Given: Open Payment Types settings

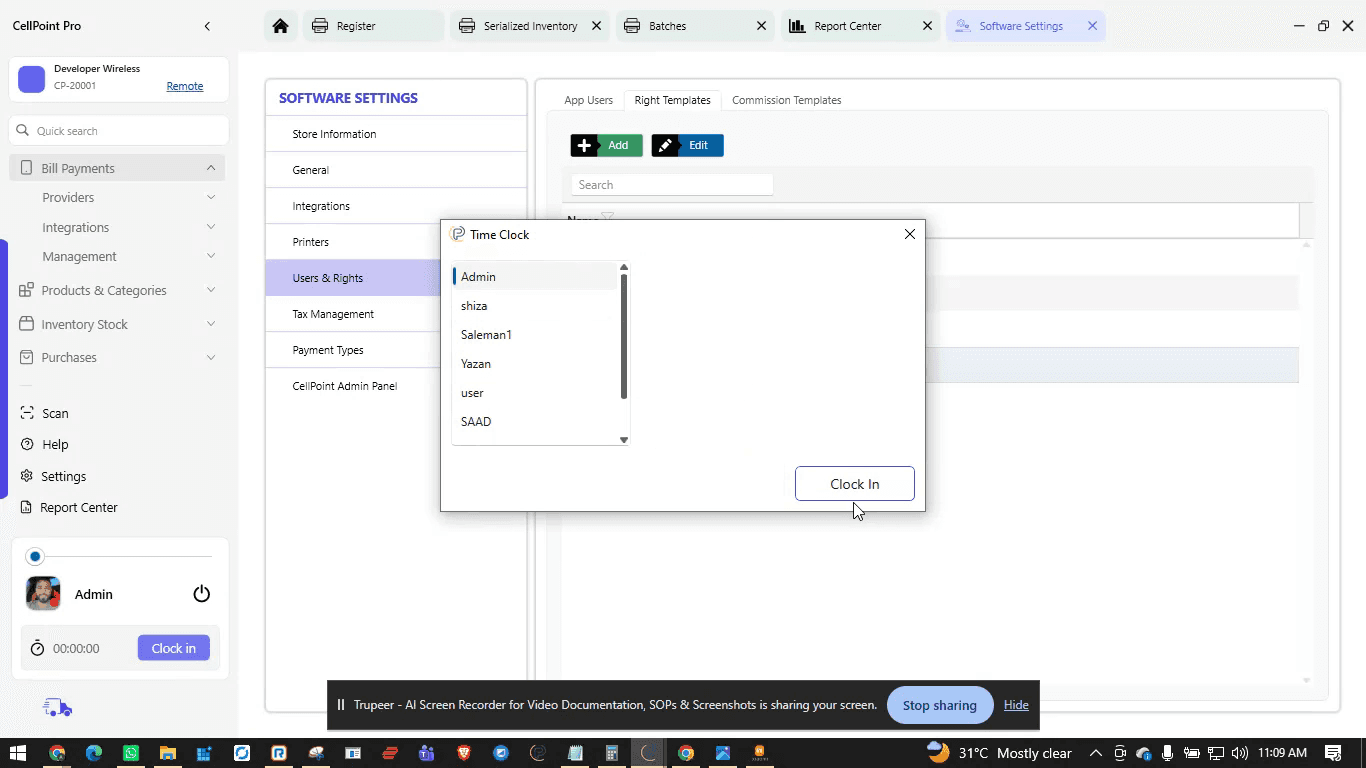Looking at the screenshot, I should [353, 350].
